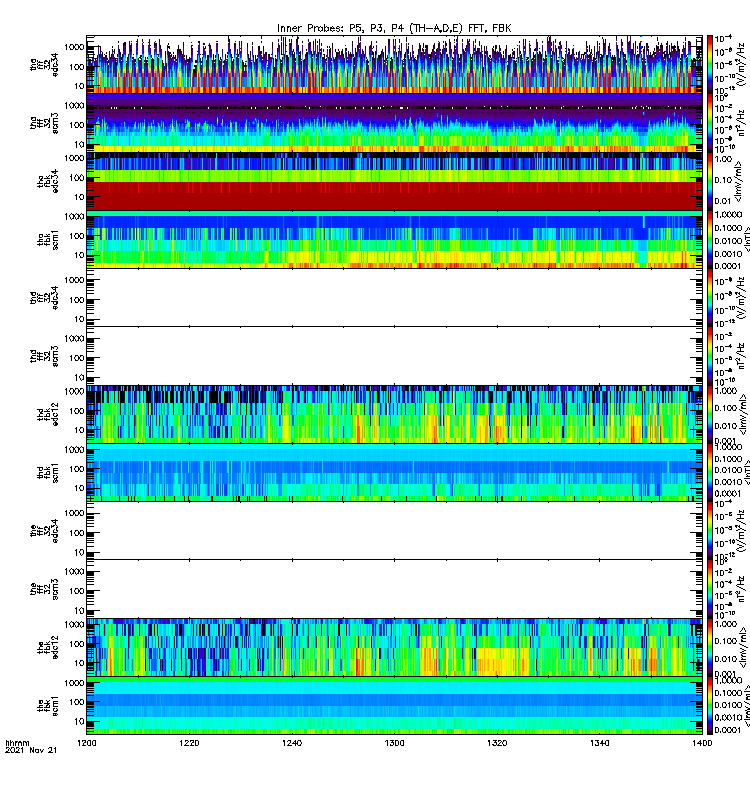This screenshot has height=800, width=750.
Task: Click the color bar beside the fbk edc12 panel
Action: [710, 647]
